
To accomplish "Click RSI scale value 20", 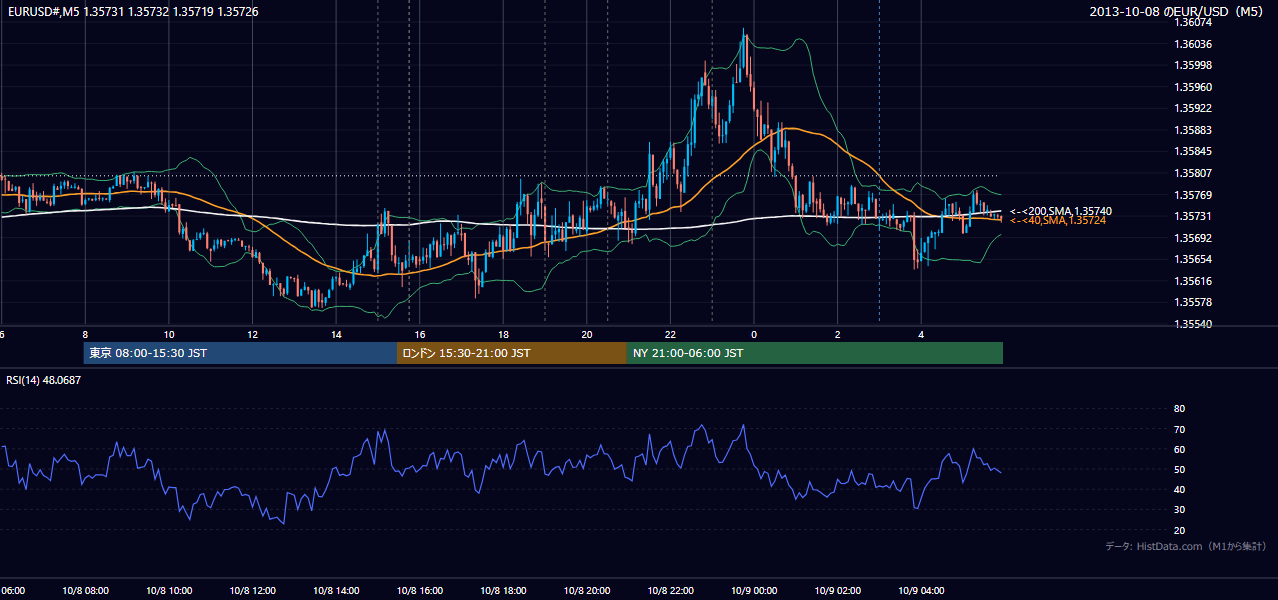I will (x=1179, y=530).
